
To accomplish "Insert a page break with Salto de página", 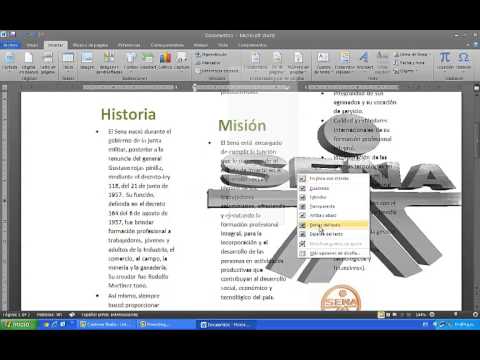I will [x=48, y=63].
